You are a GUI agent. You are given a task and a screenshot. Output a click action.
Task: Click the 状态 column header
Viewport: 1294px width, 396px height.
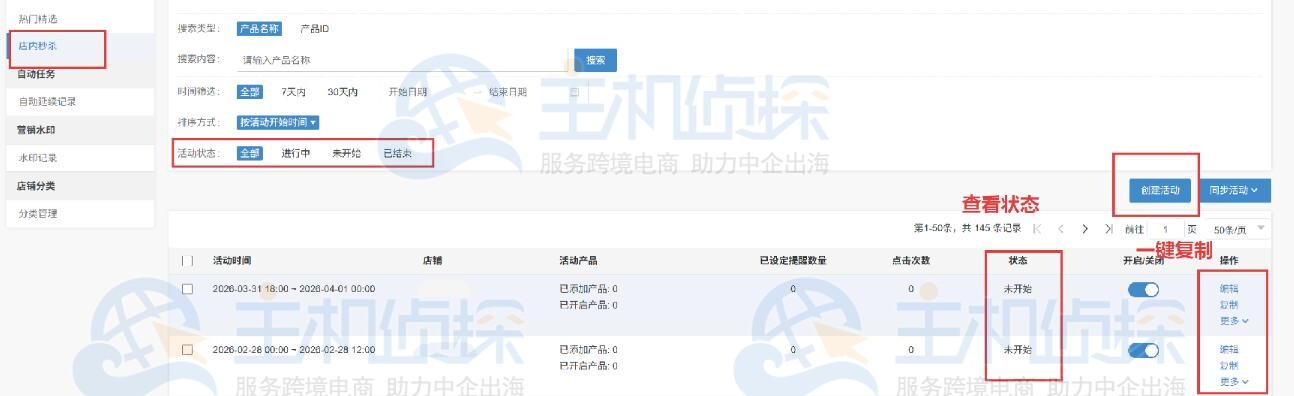1017,260
